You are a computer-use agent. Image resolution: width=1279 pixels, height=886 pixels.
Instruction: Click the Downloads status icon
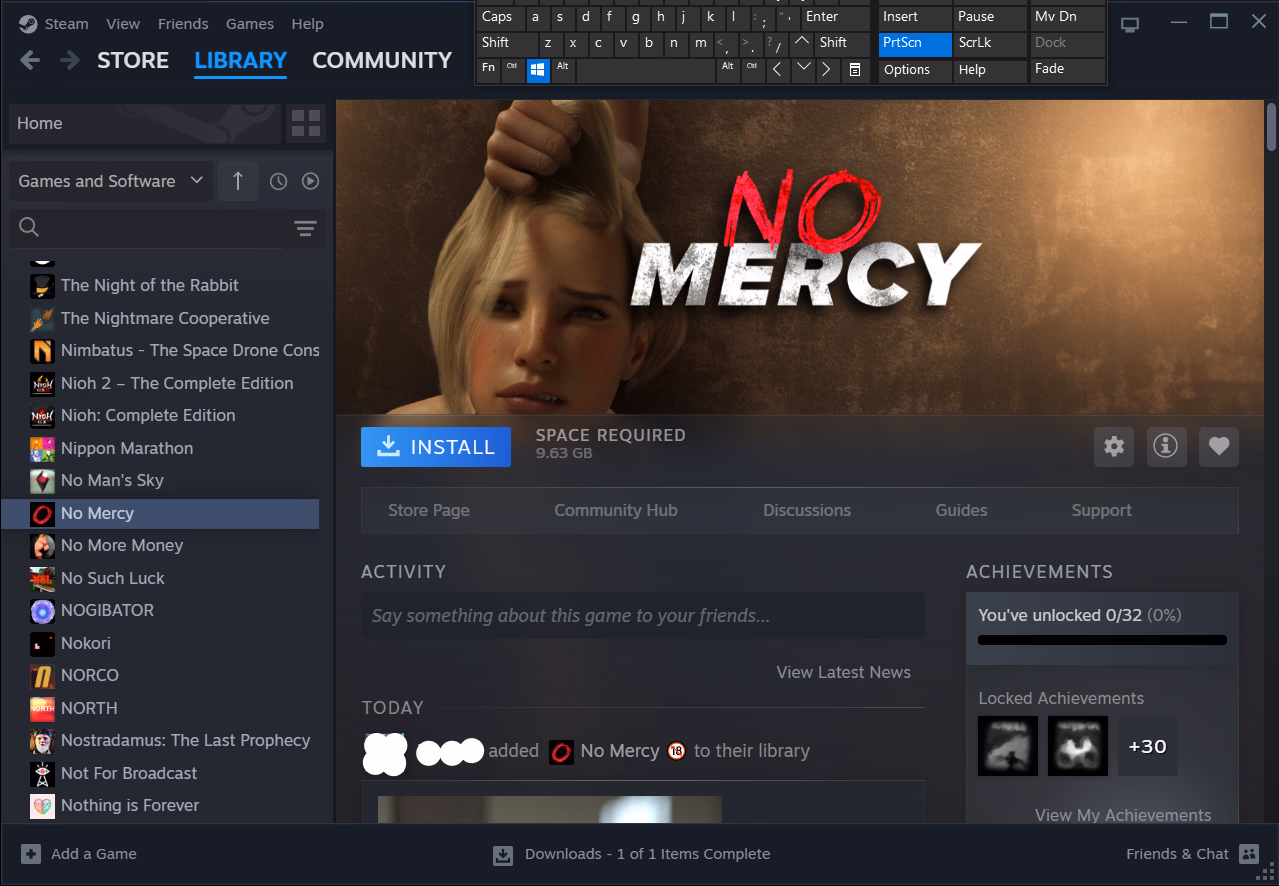pos(503,855)
